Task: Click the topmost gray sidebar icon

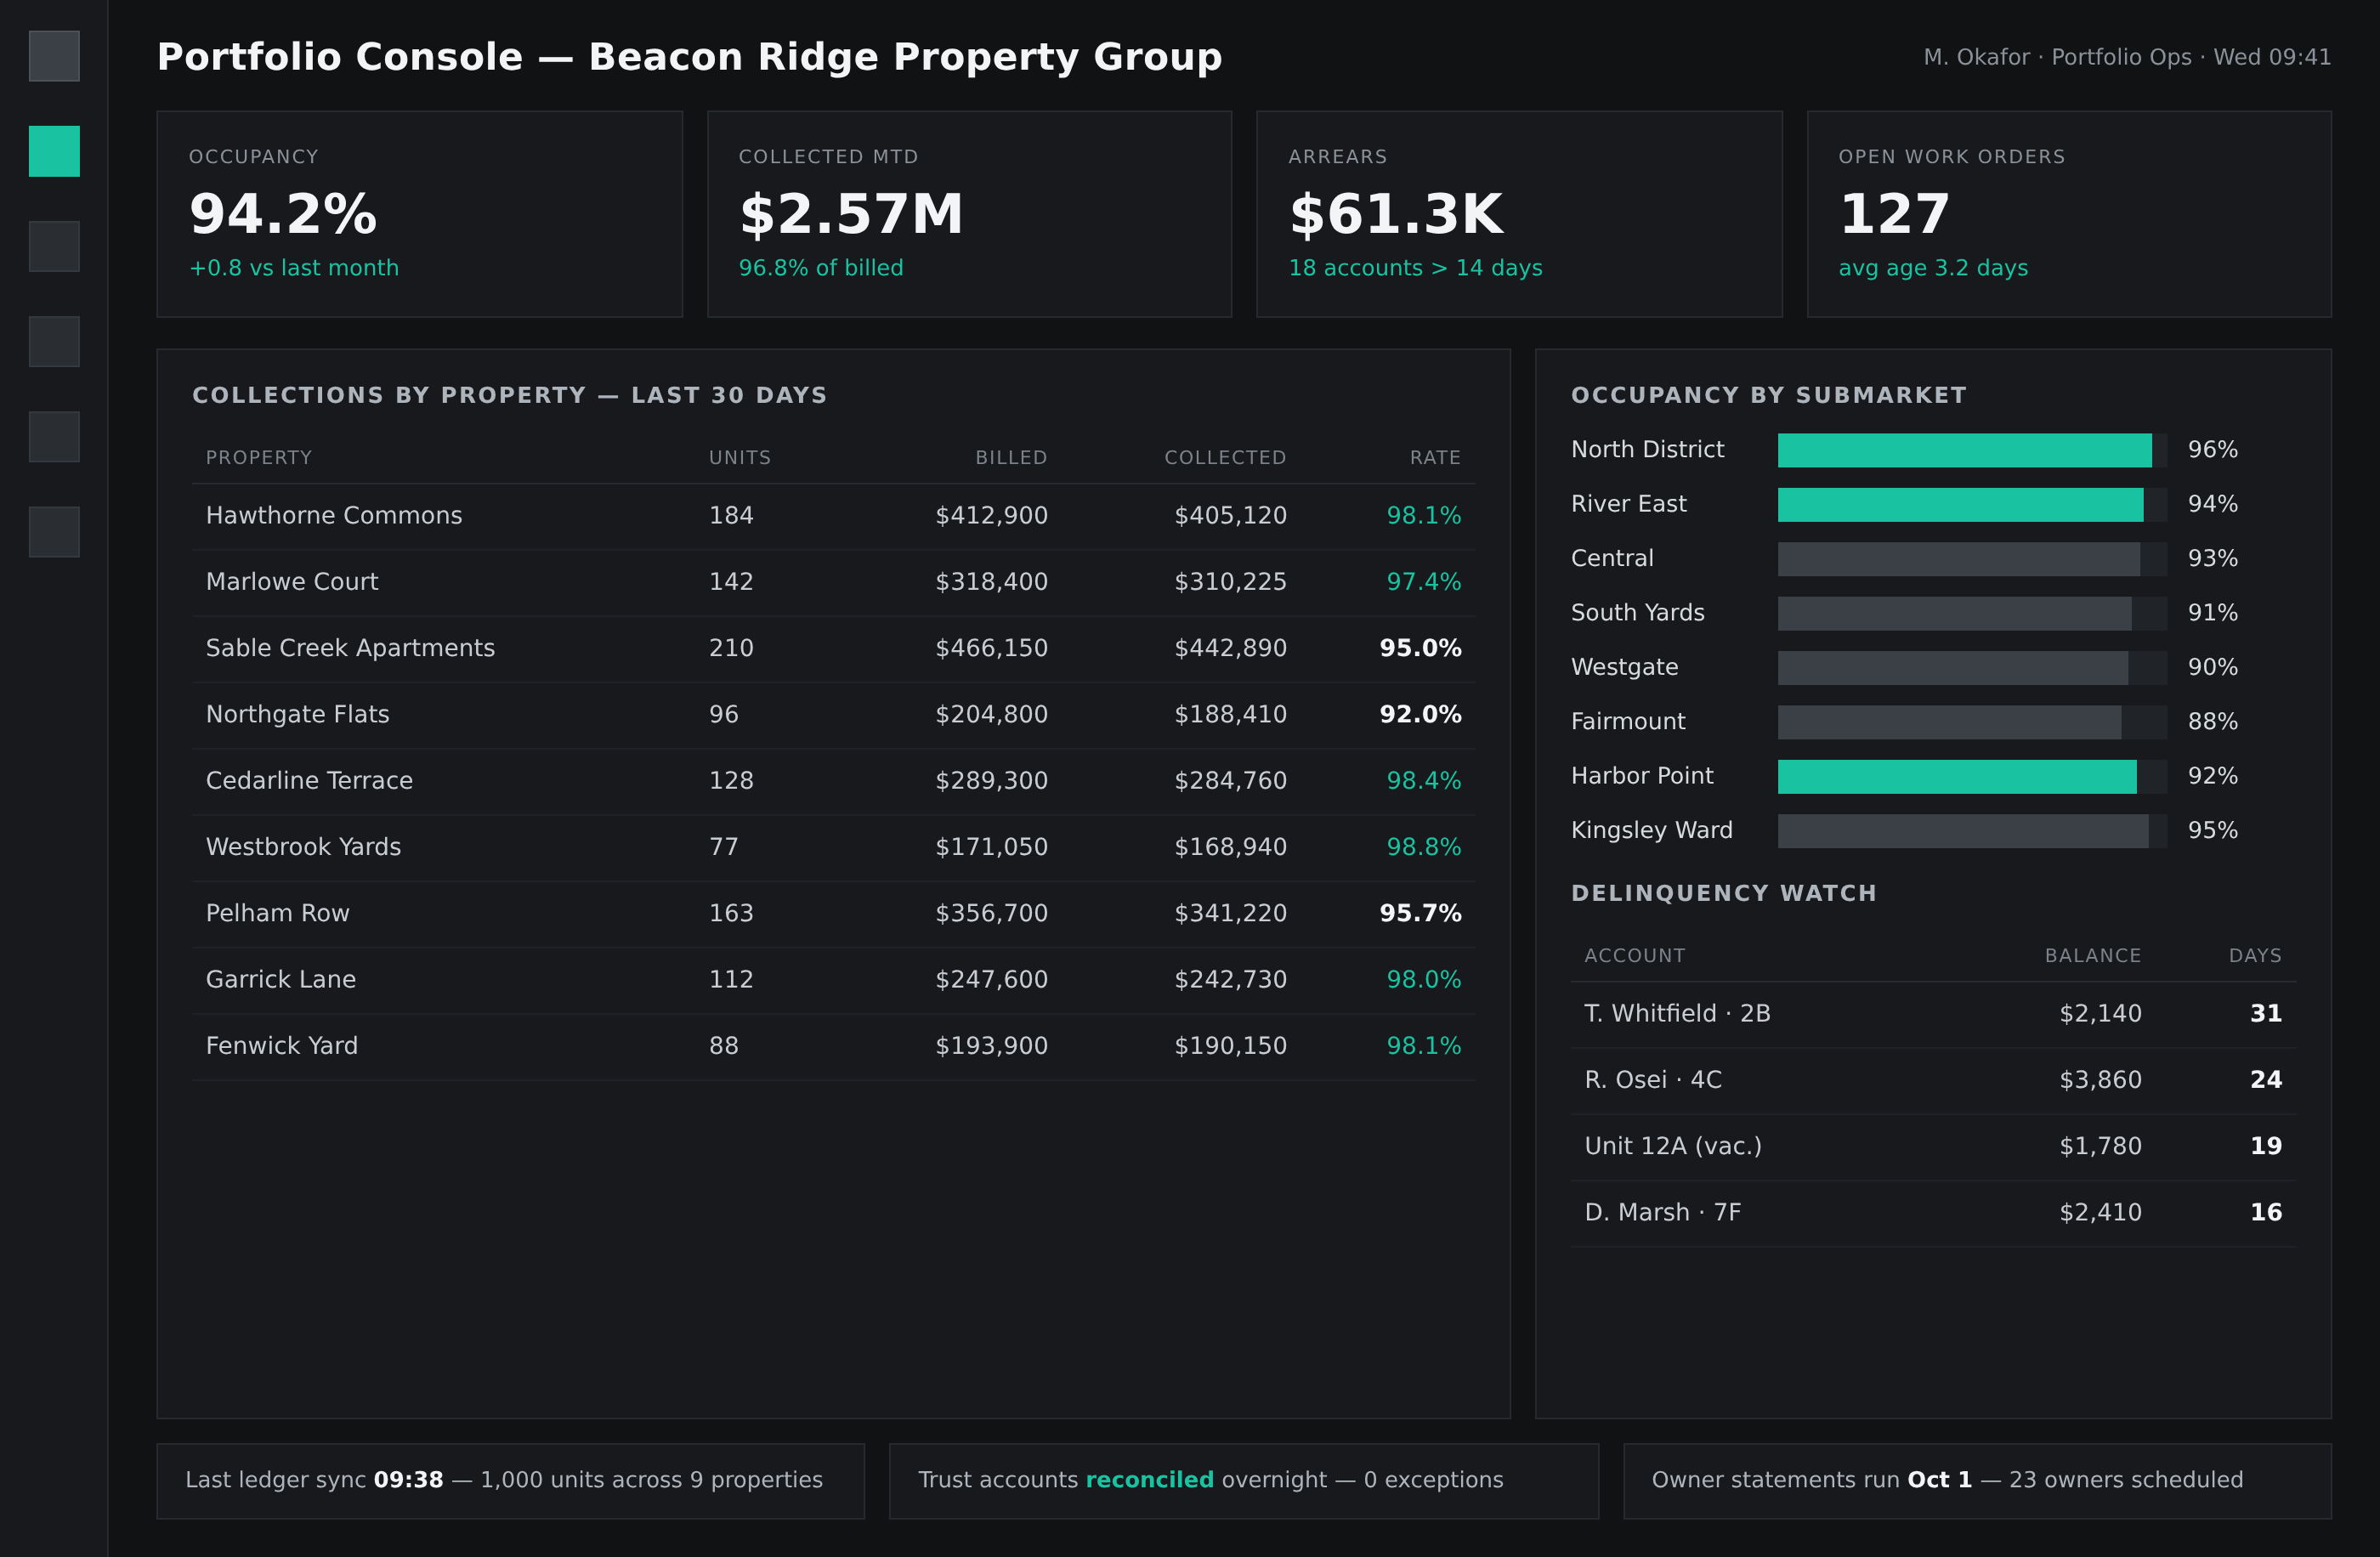Action: (x=54, y=56)
